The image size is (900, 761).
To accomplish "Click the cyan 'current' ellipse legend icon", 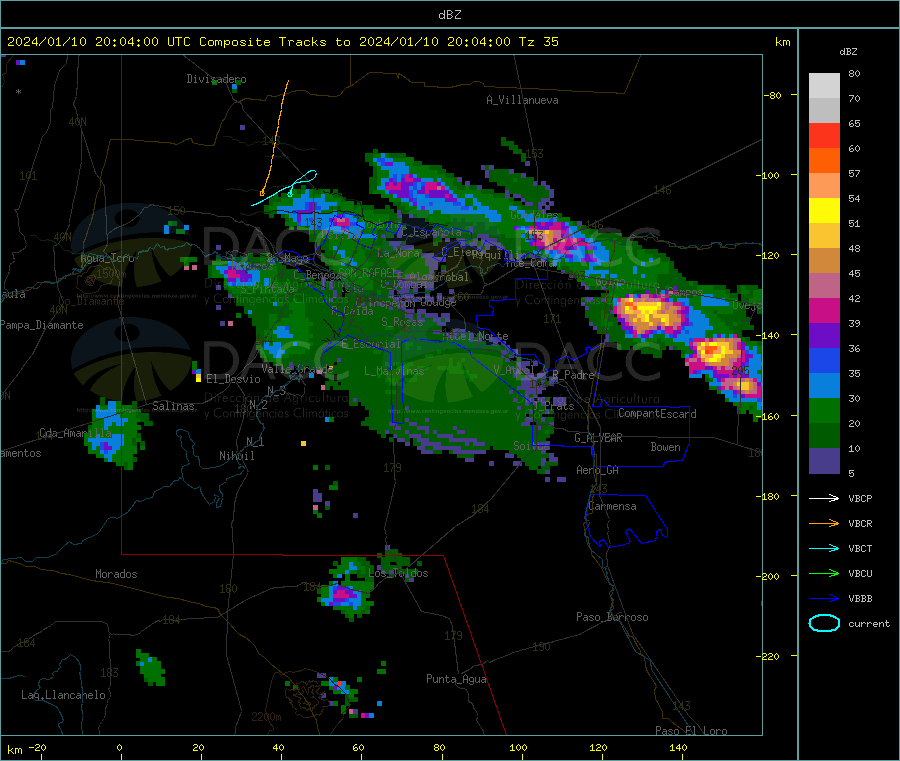I will pyautogui.click(x=824, y=623).
